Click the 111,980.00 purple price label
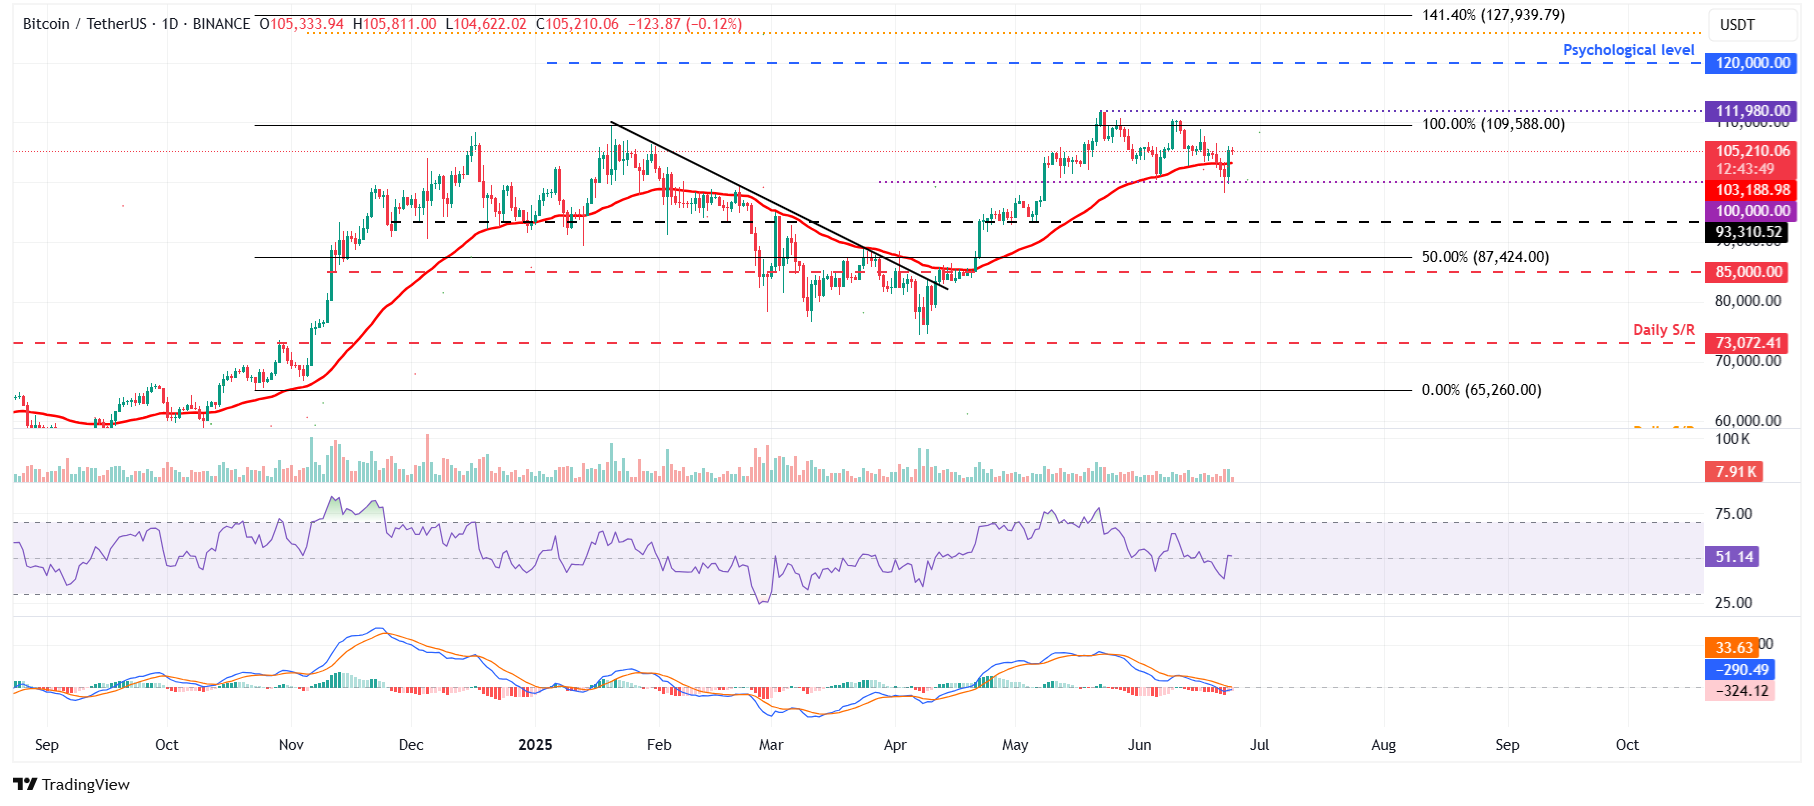Viewport: 1814px width, 806px height. [1752, 111]
